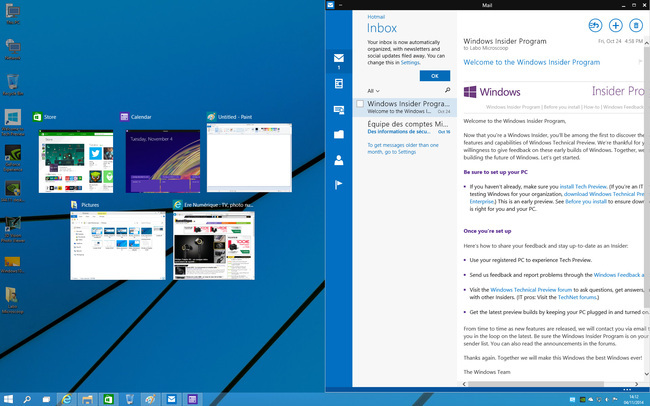
Task: Click the horizontal scrollbar in message pane
Action: (536, 384)
